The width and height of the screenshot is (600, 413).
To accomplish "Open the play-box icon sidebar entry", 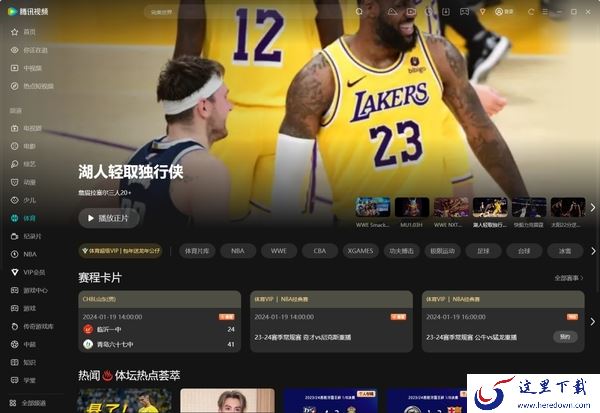I will click(26, 68).
